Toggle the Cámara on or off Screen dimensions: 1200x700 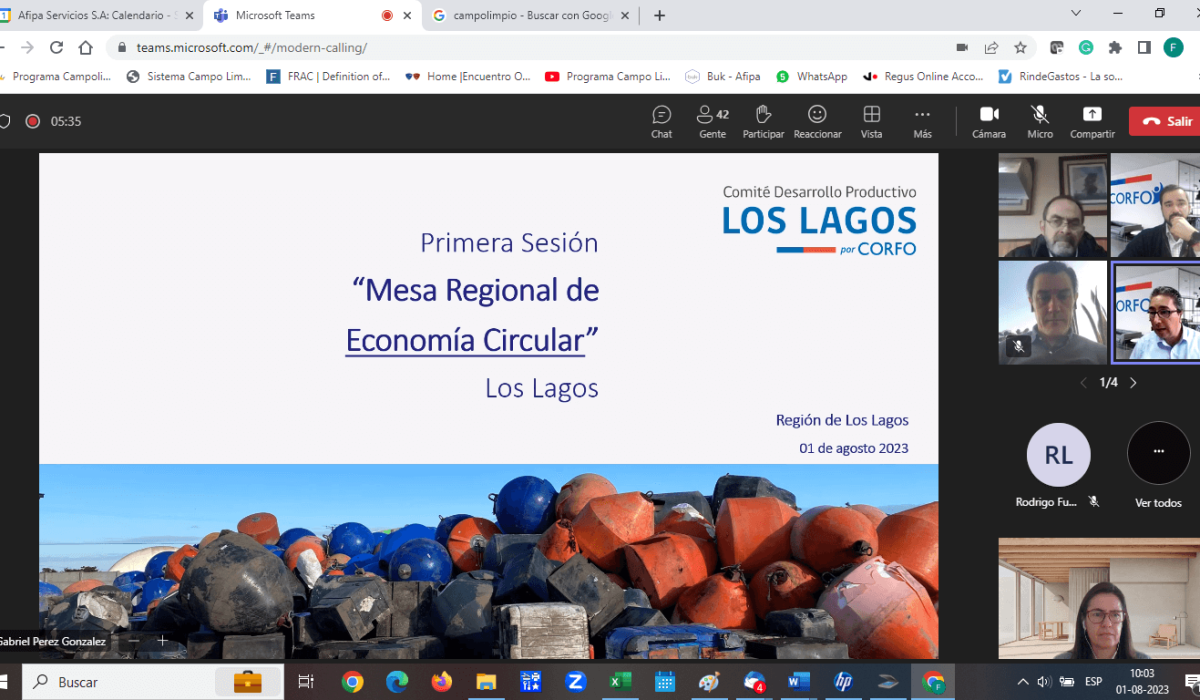point(989,121)
